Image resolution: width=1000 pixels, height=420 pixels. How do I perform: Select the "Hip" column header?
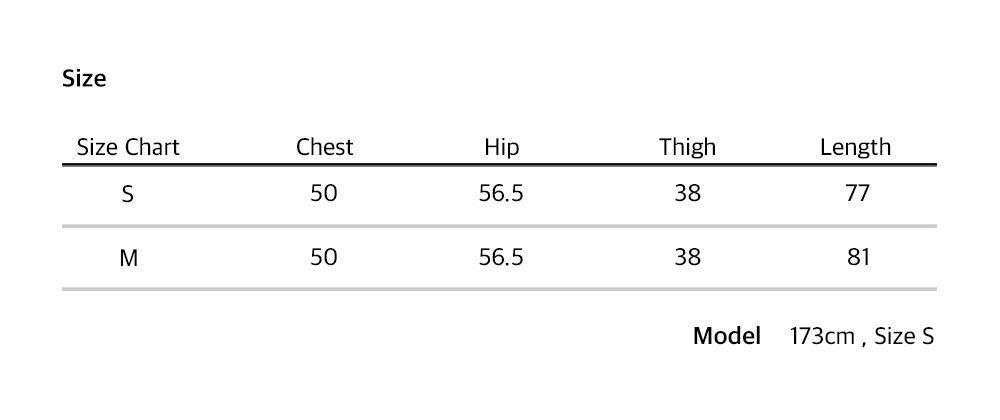(x=501, y=148)
